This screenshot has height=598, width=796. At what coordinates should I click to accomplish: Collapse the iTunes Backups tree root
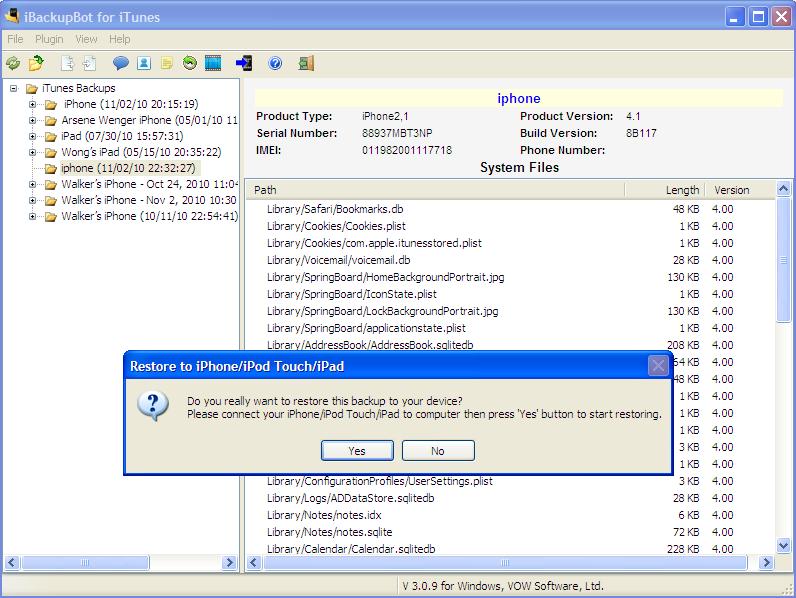point(14,88)
